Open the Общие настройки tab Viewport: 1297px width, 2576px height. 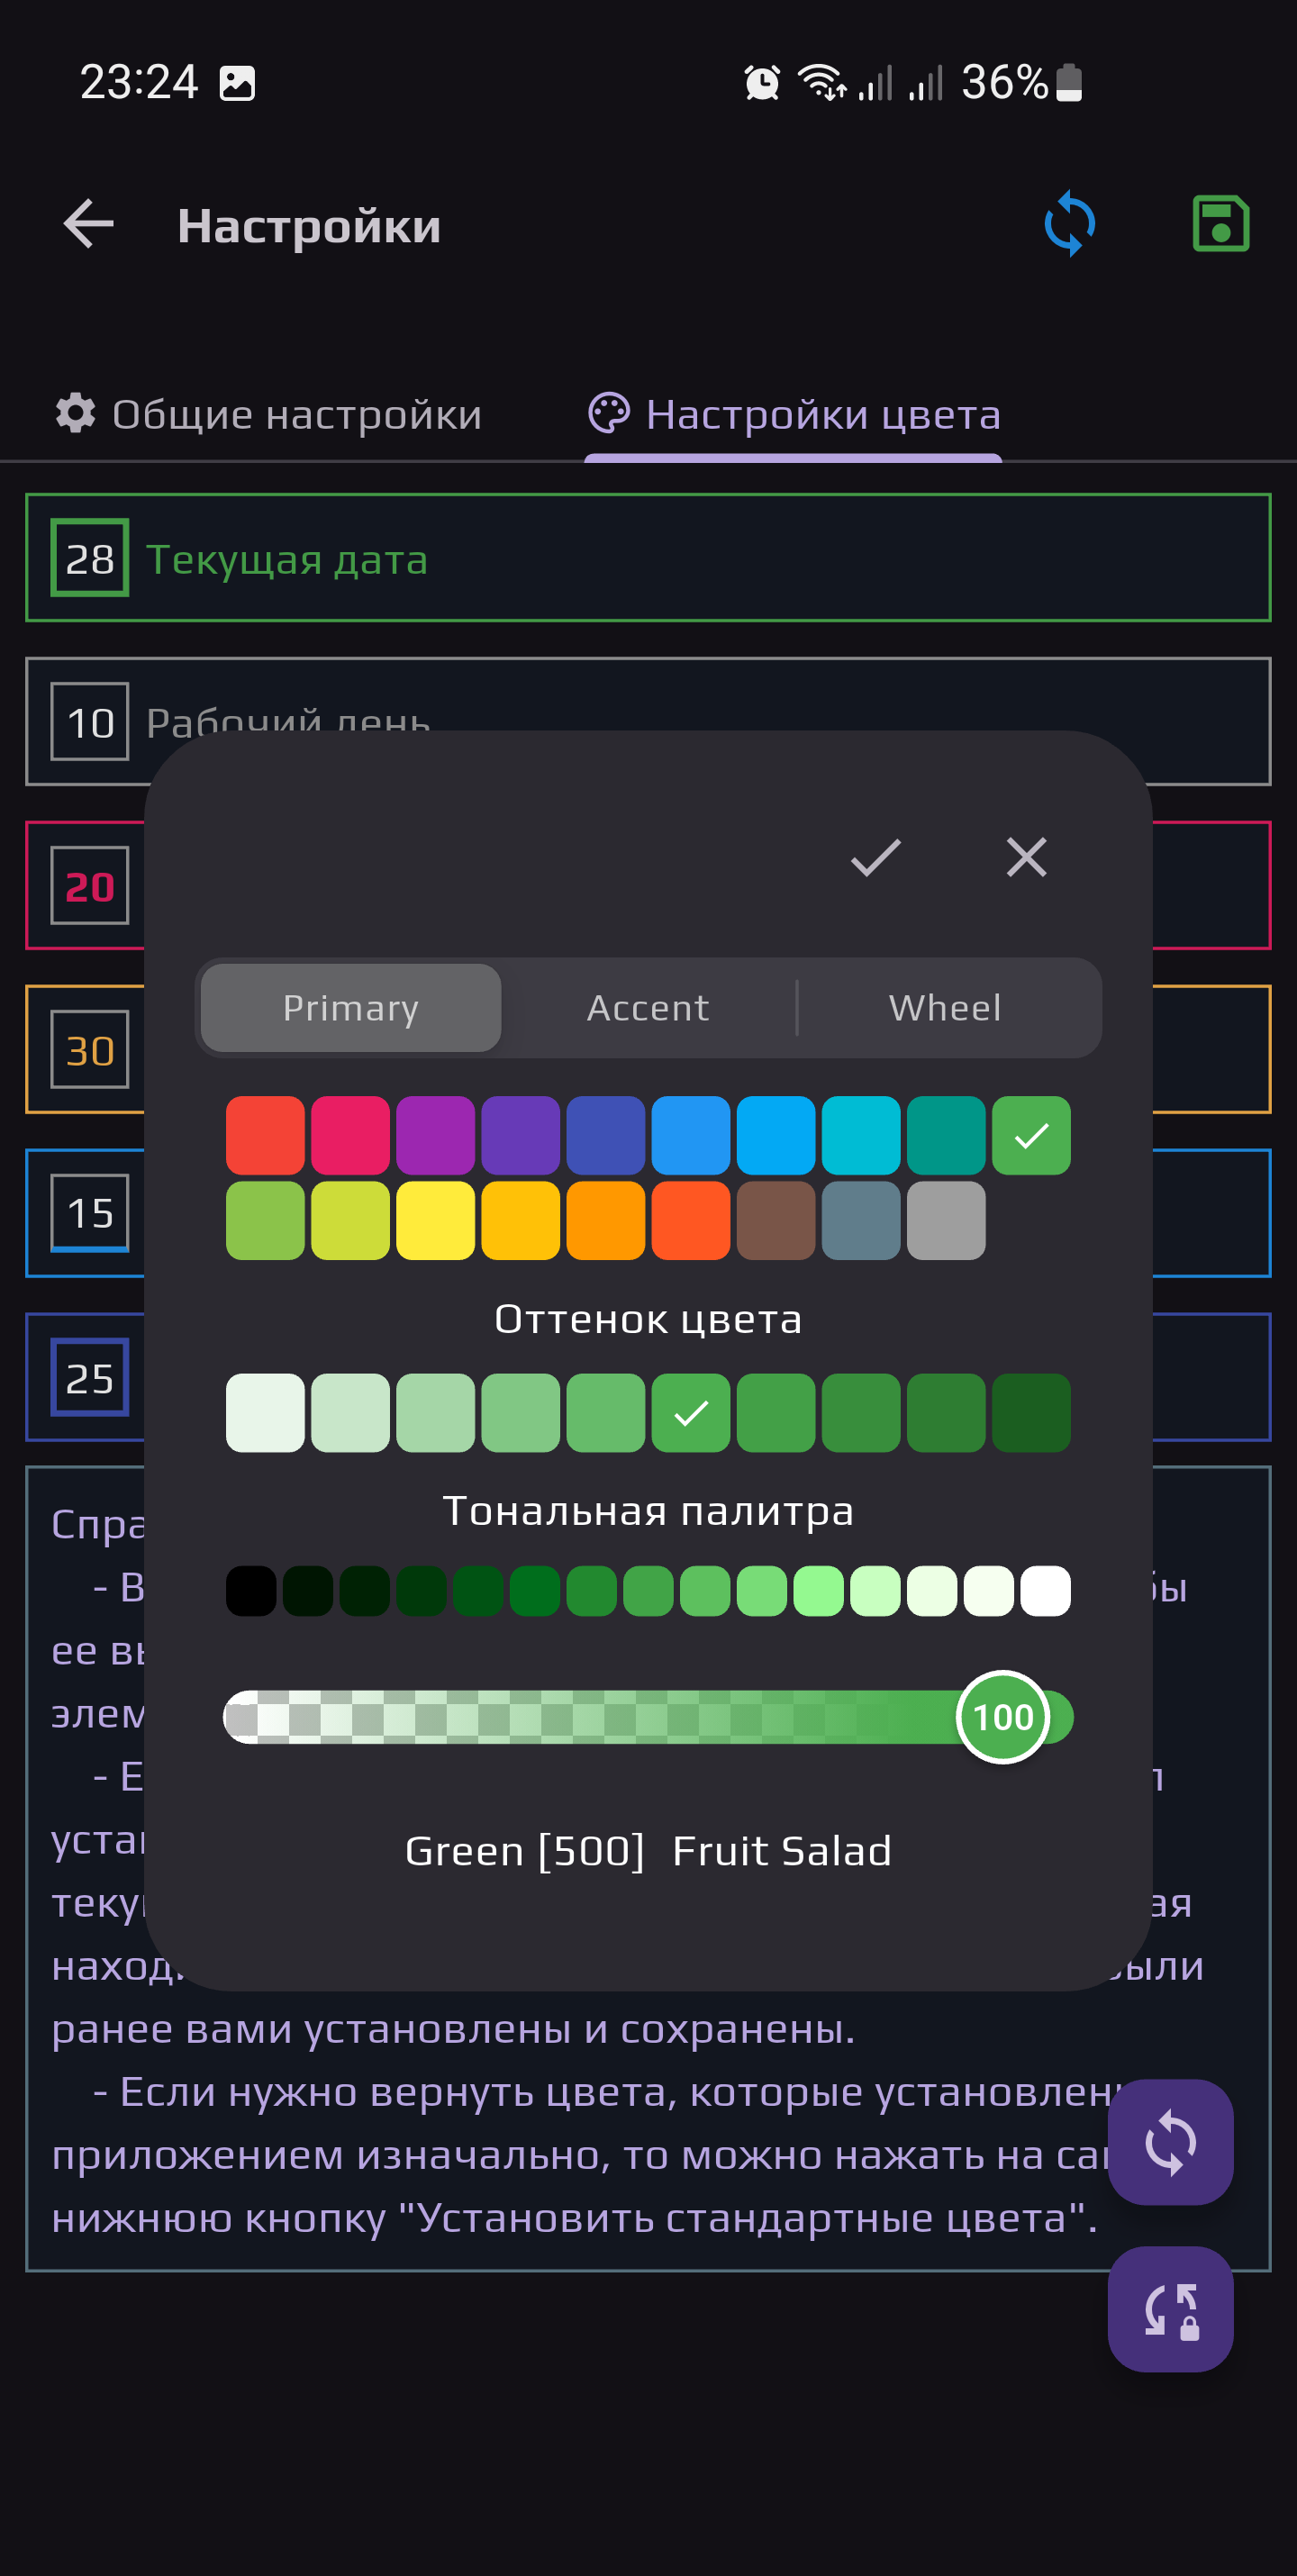268,414
